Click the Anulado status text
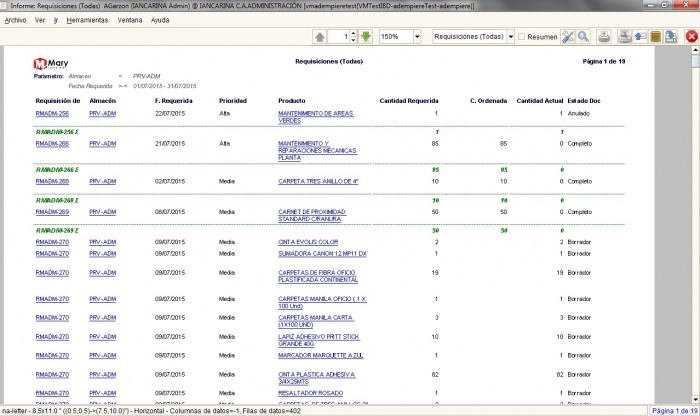The width and height of the screenshot is (700, 416). coord(579,113)
